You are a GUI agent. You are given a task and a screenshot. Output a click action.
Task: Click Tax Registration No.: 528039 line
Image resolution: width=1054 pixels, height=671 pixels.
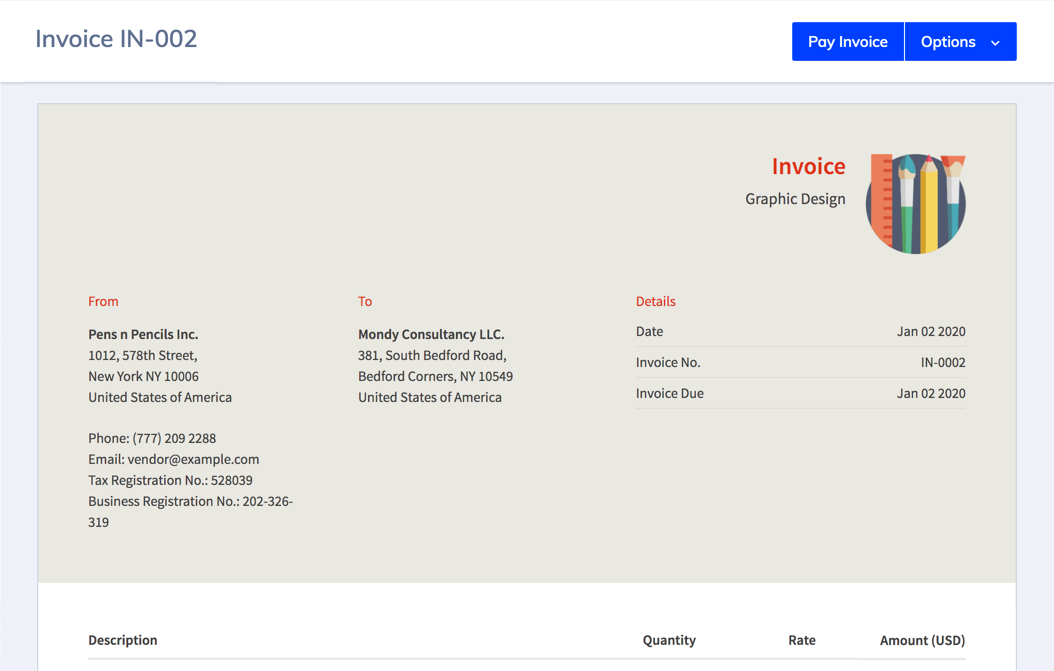[x=170, y=480]
